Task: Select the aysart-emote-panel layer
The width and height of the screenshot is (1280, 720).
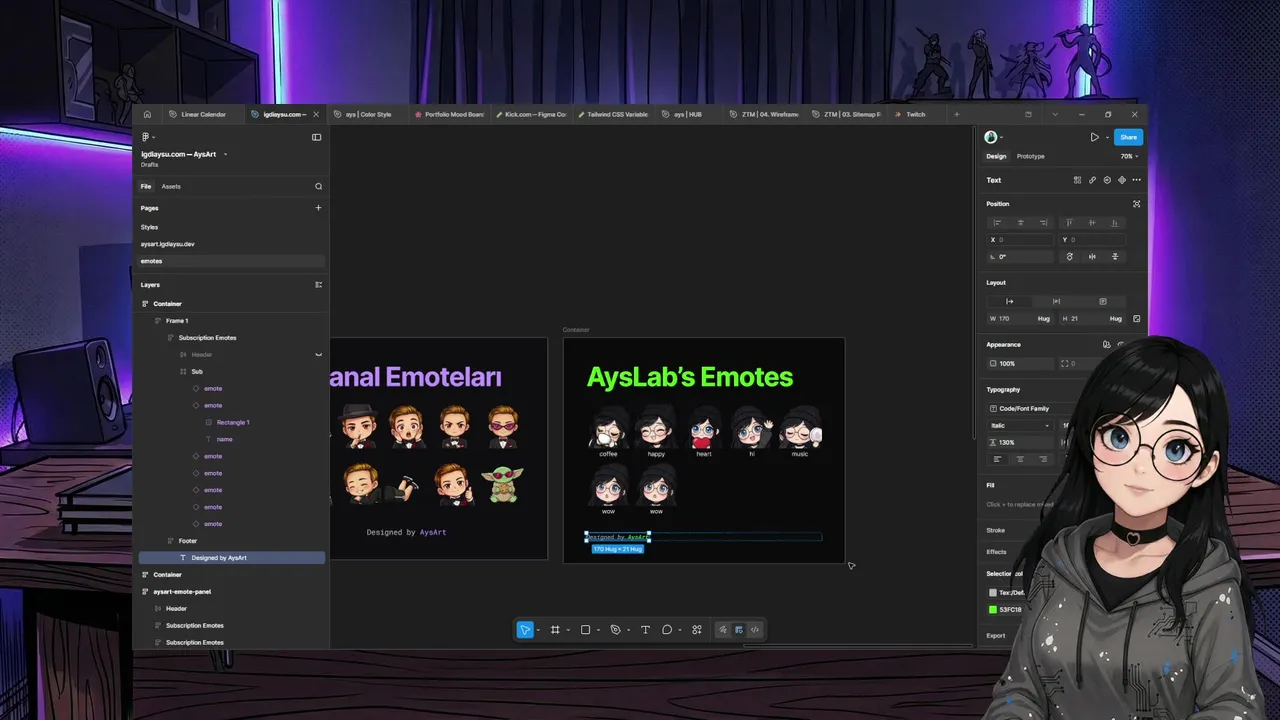Action: [182, 592]
